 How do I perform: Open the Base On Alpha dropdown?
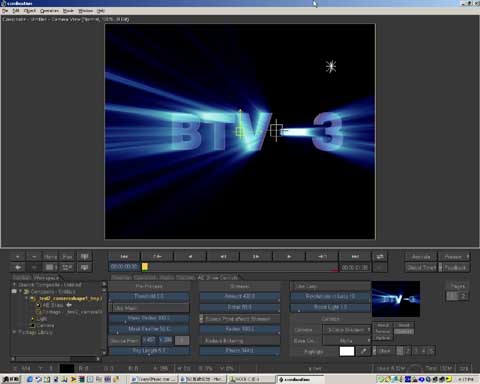click(347, 341)
